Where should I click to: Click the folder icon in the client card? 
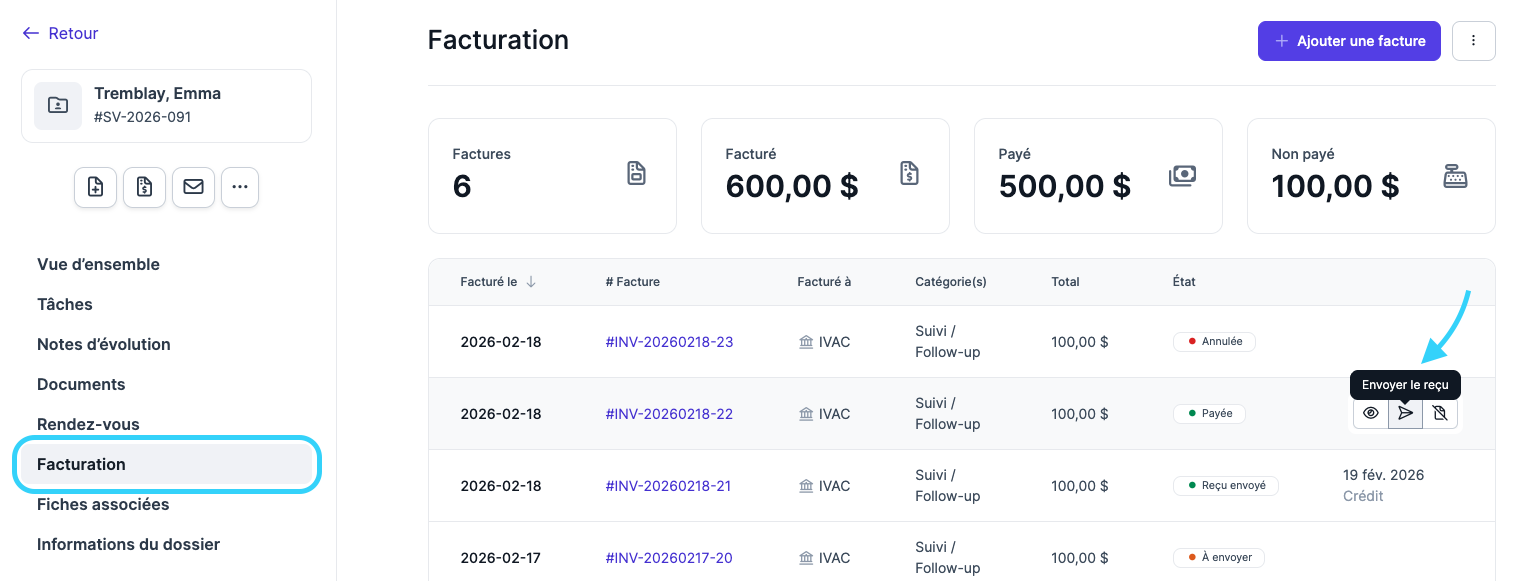(x=58, y=105)
